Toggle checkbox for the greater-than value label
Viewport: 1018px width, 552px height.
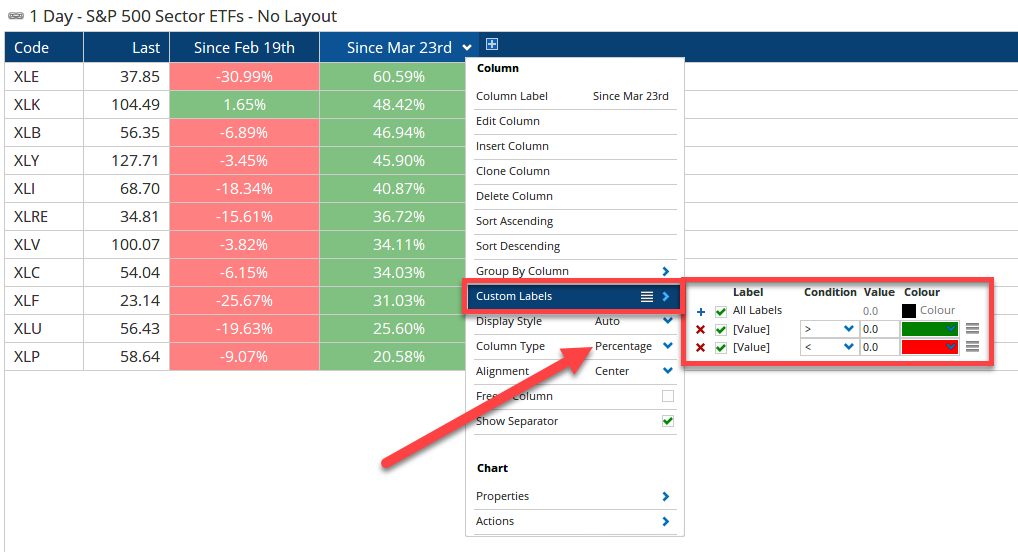(721, 329)
